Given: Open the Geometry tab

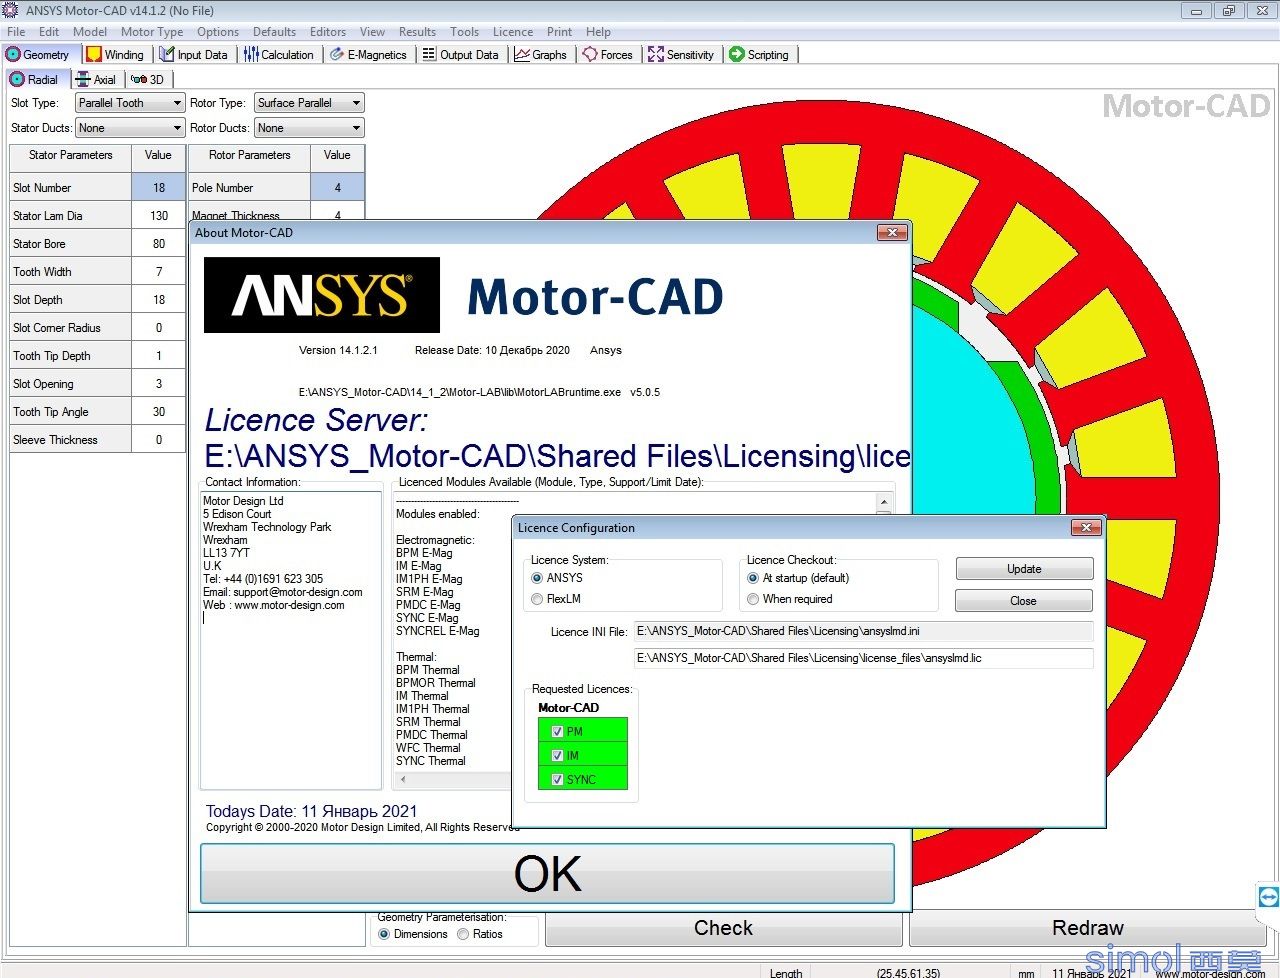Looking at the screenshot, I should tap(40, 55).
